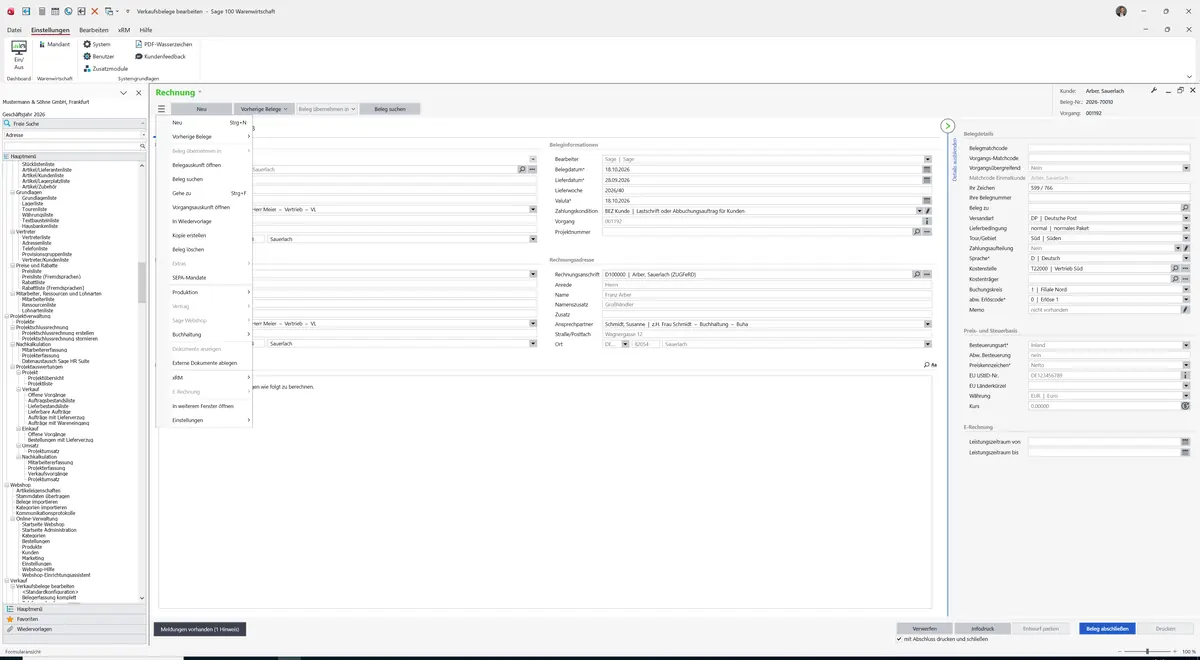1200x660 pixels.
Task: Open the xRM ribbon tab
Action: (x=124, y=31)
